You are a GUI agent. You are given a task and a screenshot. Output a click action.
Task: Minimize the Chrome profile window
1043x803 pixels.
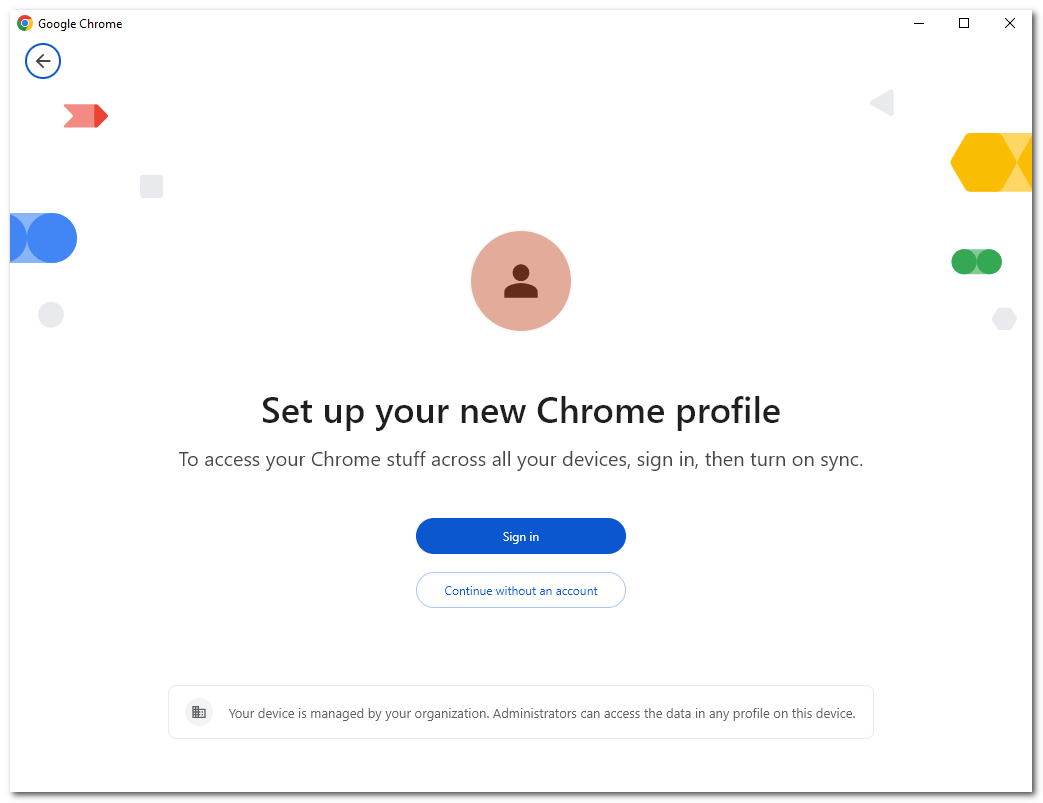click(x=918, y=23)
